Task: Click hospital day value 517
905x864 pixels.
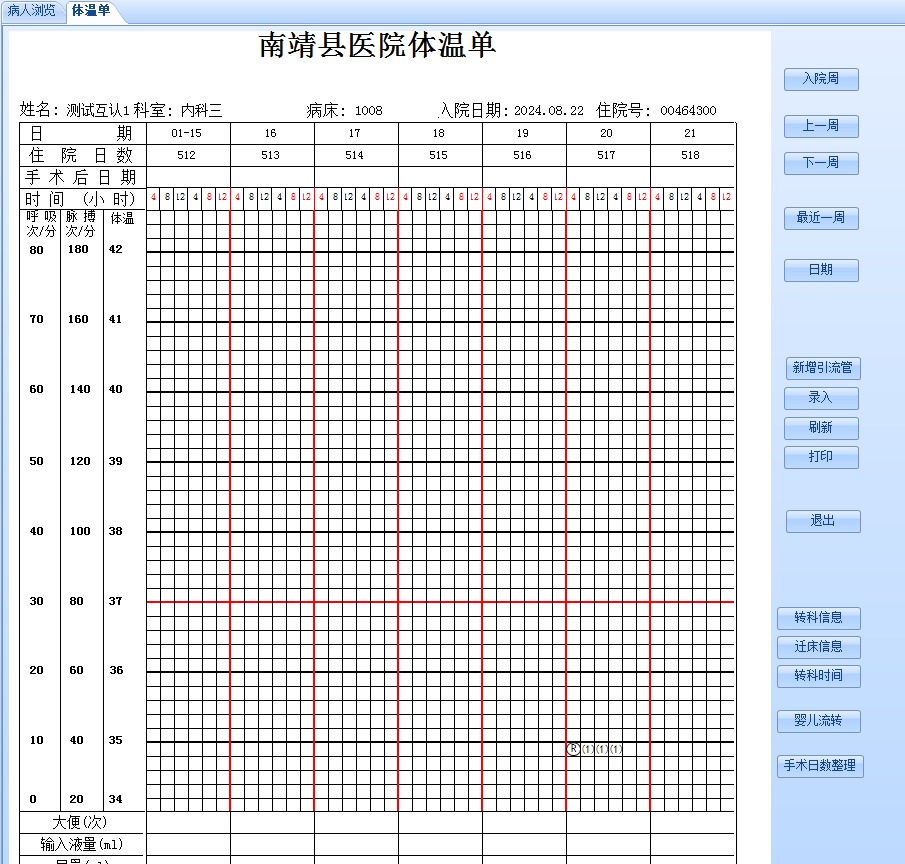Action: [x=607, y=155]
